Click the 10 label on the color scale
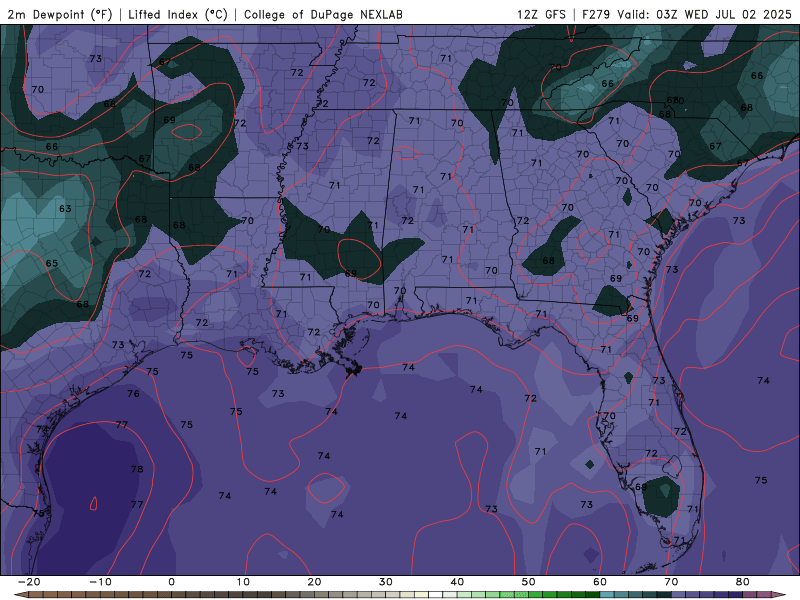Image resolution: width=800 pixels, height=600 pixels. point(243,582)
